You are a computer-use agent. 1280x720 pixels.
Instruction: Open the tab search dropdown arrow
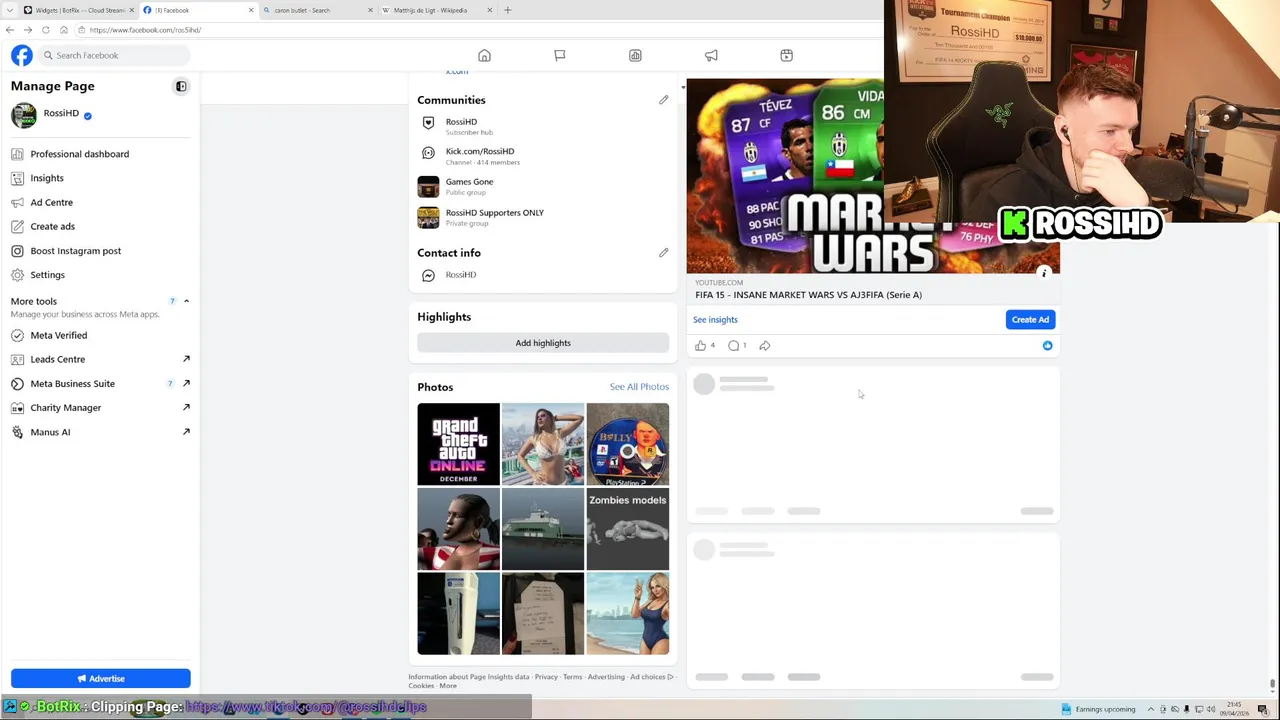click(x=10, y=10)
